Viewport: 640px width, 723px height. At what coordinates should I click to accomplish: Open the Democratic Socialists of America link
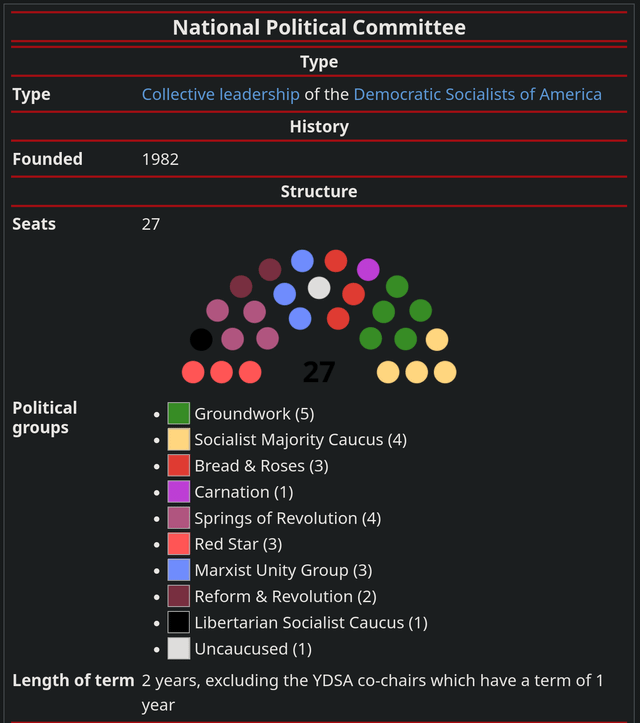coord(477,94)
